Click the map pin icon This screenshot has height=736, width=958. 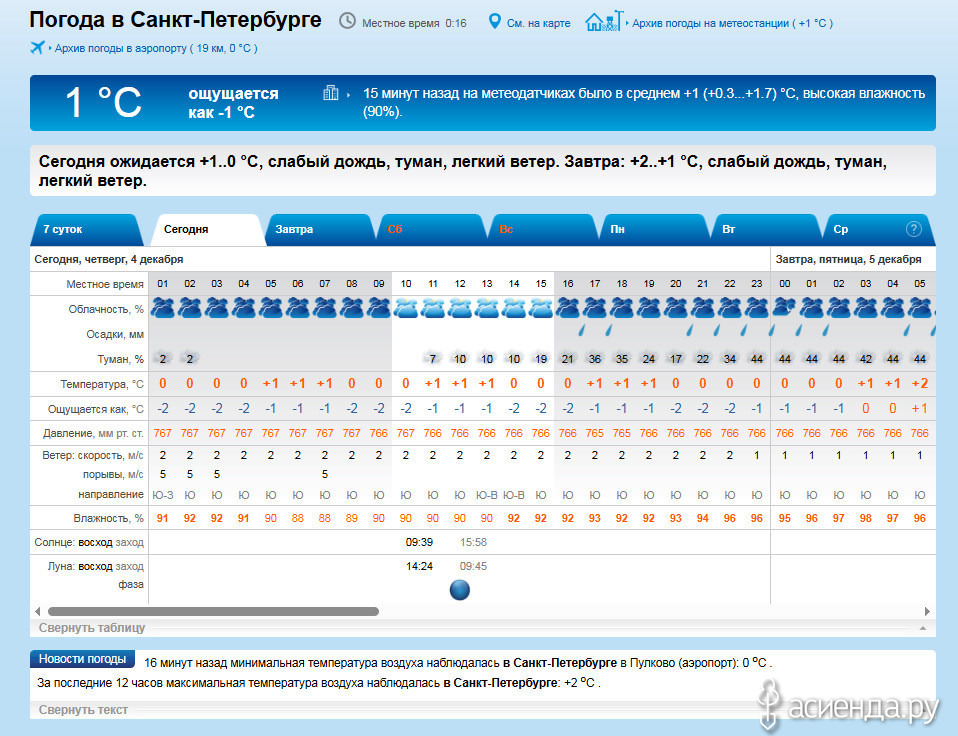(x=494, y=21)
